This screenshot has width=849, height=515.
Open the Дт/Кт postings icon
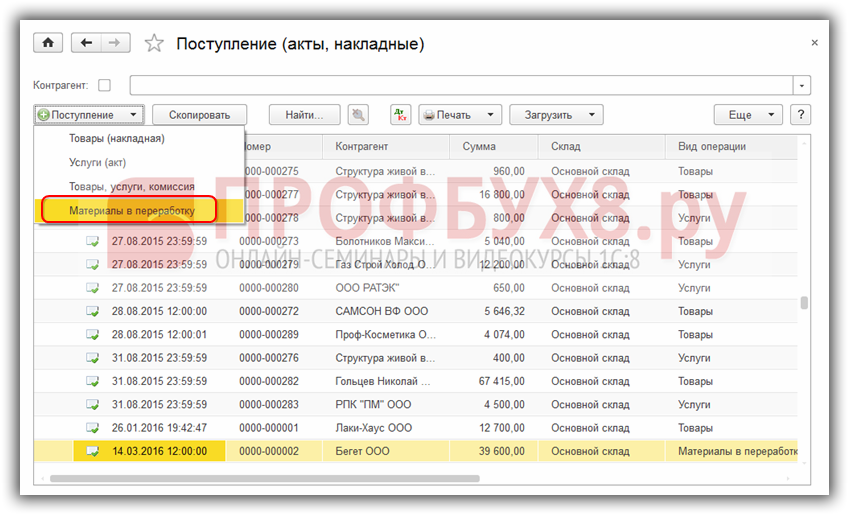400,115
